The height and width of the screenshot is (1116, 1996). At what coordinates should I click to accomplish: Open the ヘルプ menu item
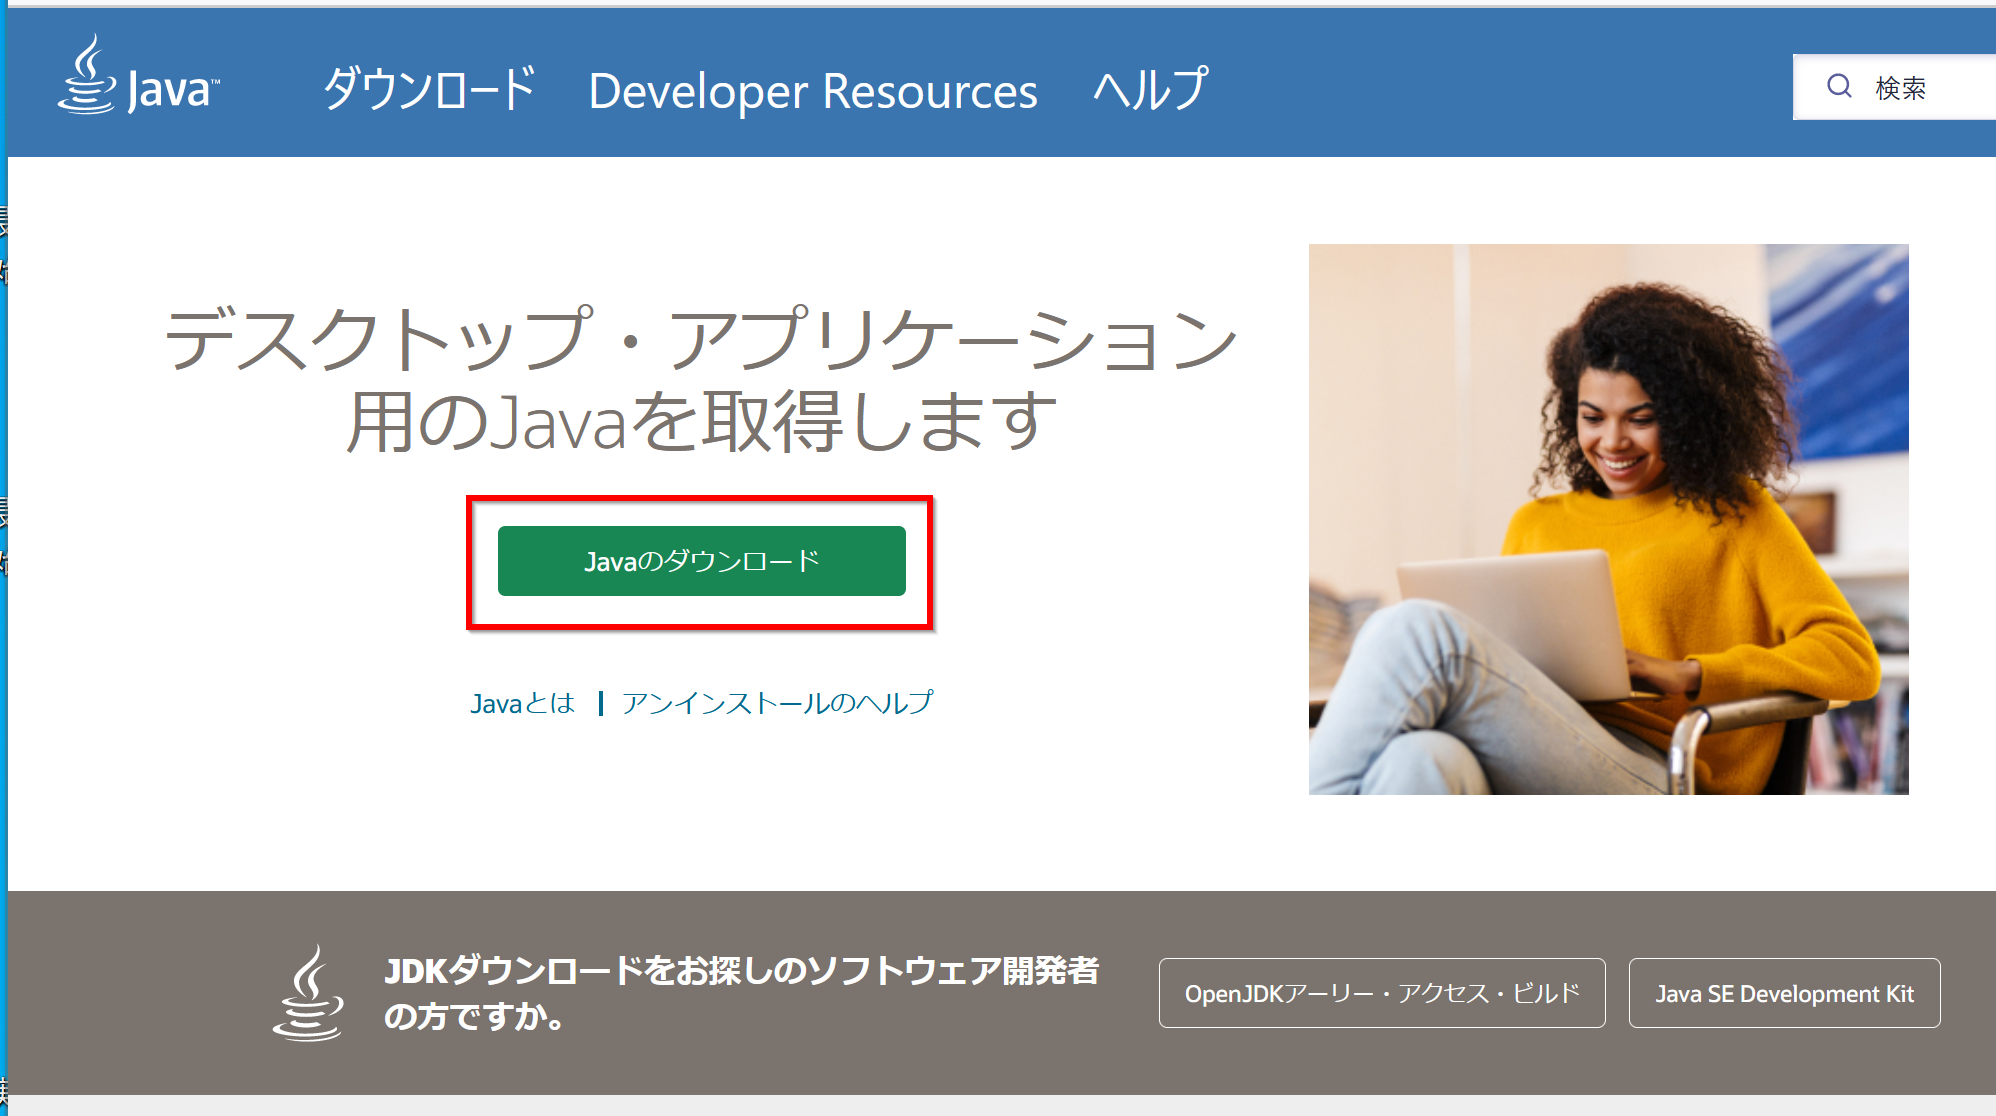coord(1150,89)
